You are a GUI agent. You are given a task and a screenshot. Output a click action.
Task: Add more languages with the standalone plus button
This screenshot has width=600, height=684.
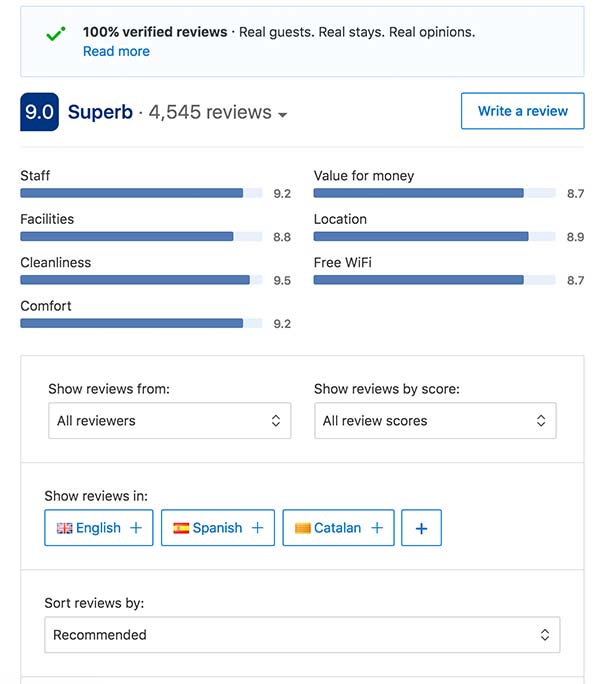click(x=421, y=528)
